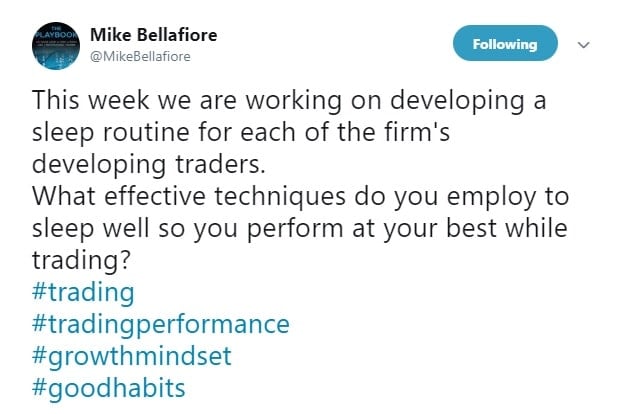Image resolution: width=625 pixels, height=414 pixels.
Task: Click the "developing traders." text line
Action: click(149, 164)
